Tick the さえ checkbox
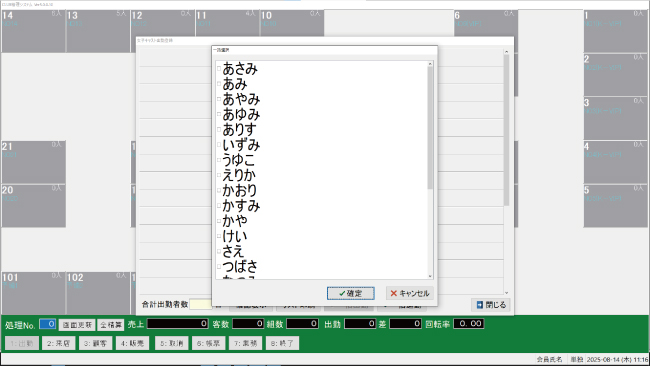This screenshot has height=366, width=650. pyautogui.click(x=218, y=251)
